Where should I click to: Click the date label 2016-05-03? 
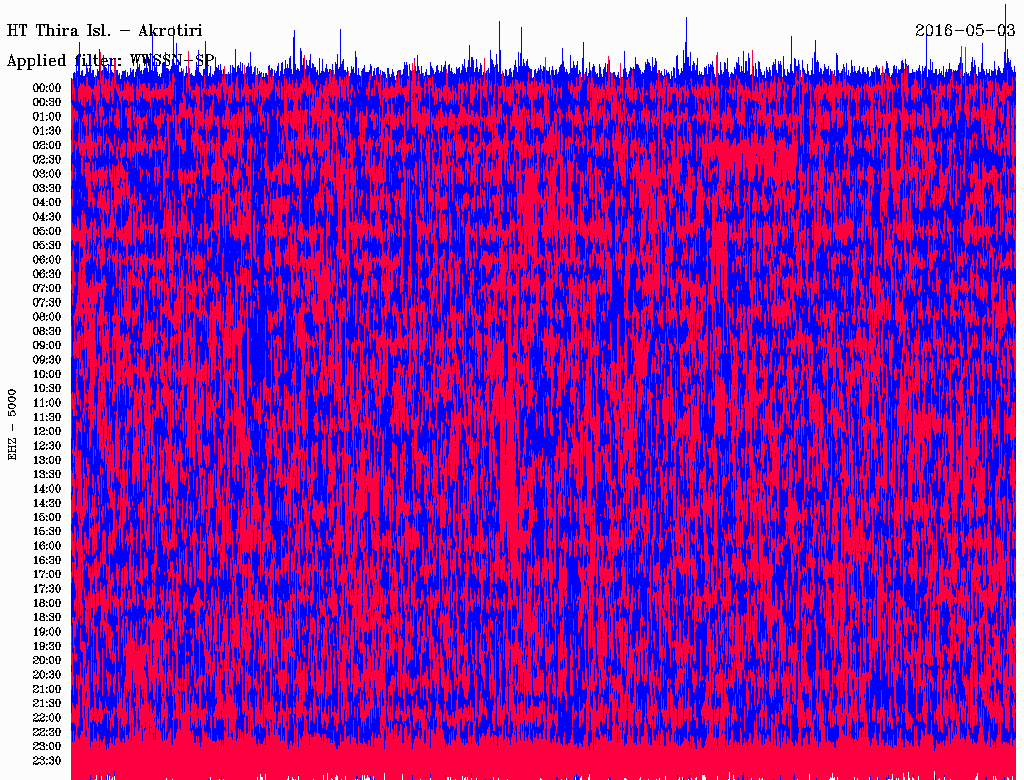click(x=965, y=30)
